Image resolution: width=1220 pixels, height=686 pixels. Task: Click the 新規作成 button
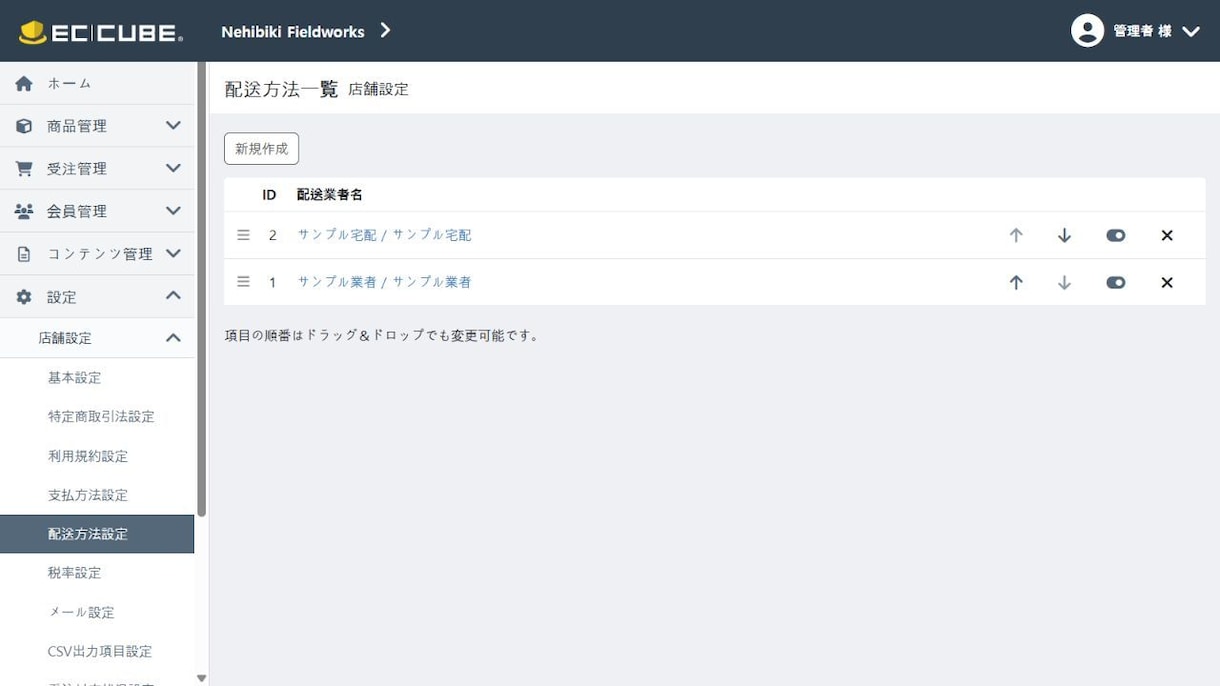261,149
